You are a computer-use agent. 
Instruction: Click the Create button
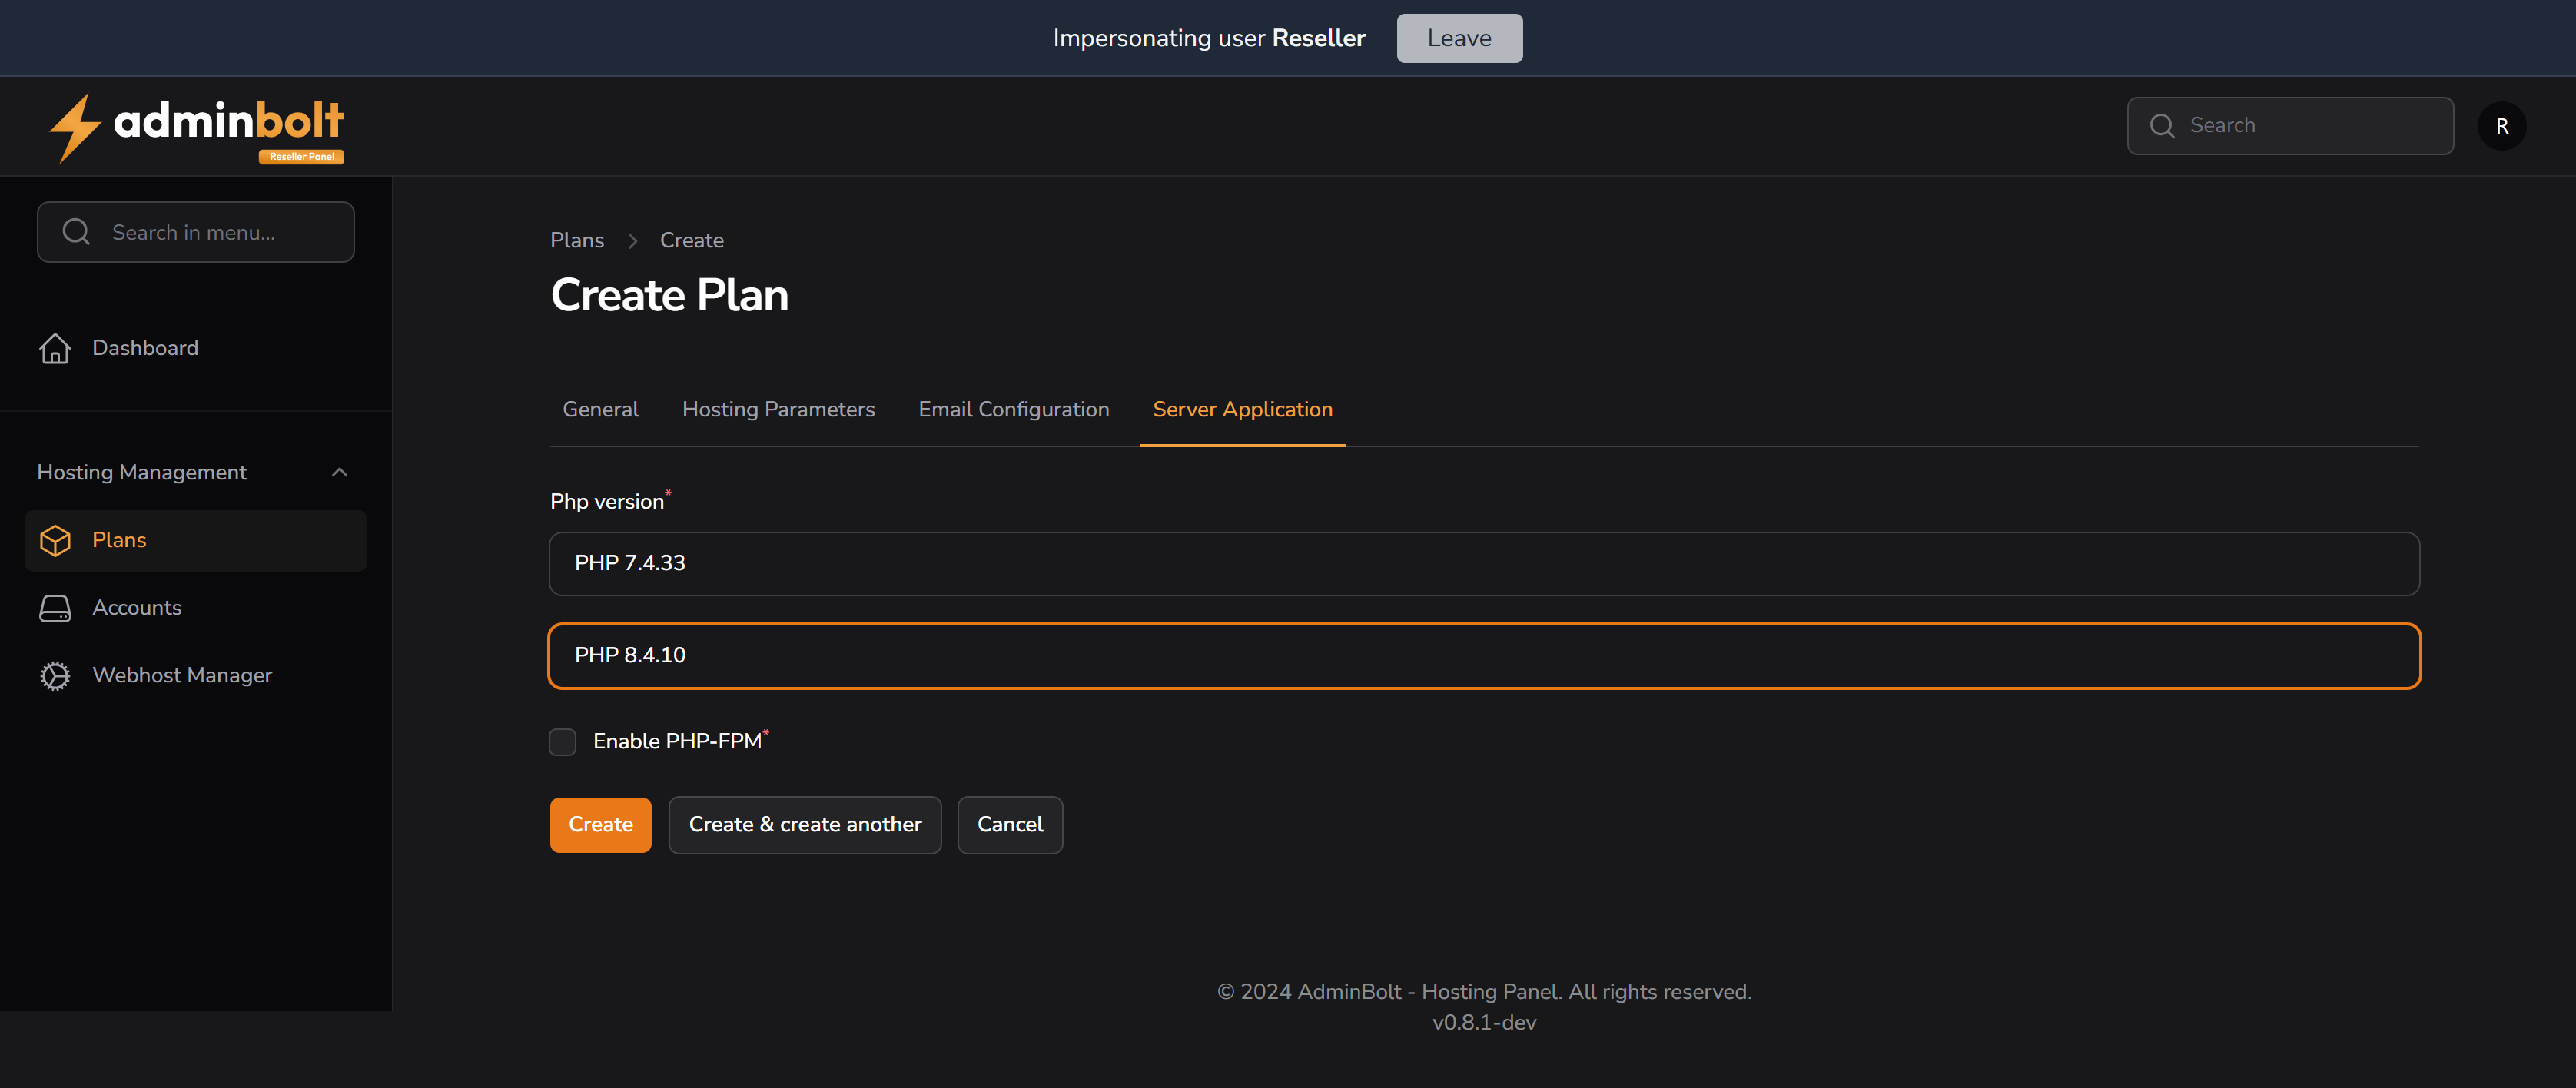pos(600,824)
